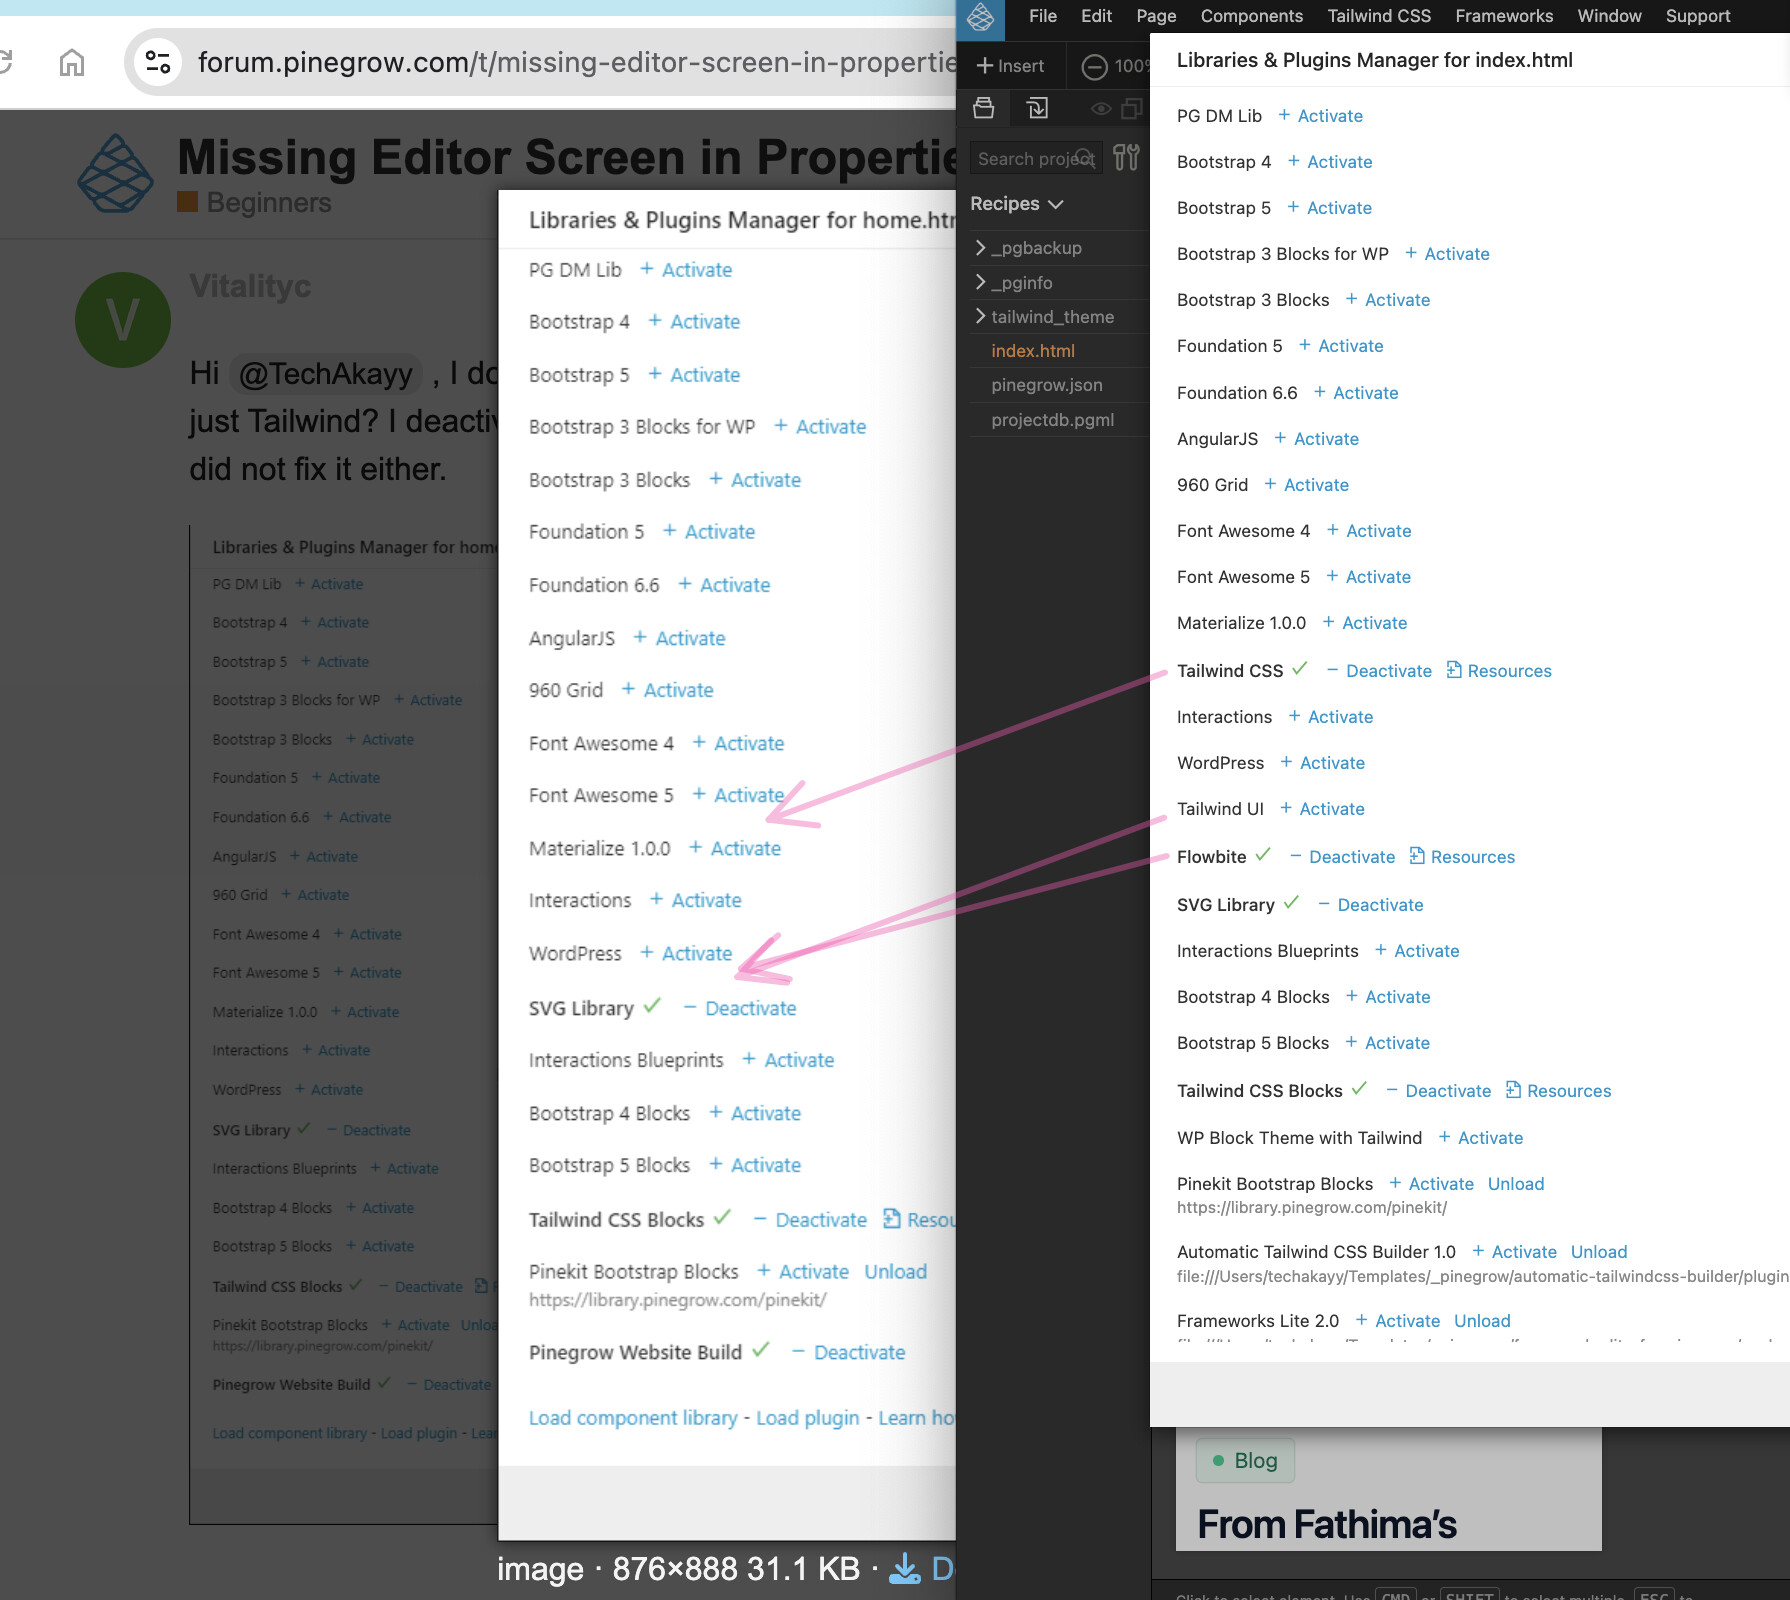Open the hammer-and-wrench tools icon beside Search project
1790x1600 pixels.
pyautogui.click(x=1126, y=158)
